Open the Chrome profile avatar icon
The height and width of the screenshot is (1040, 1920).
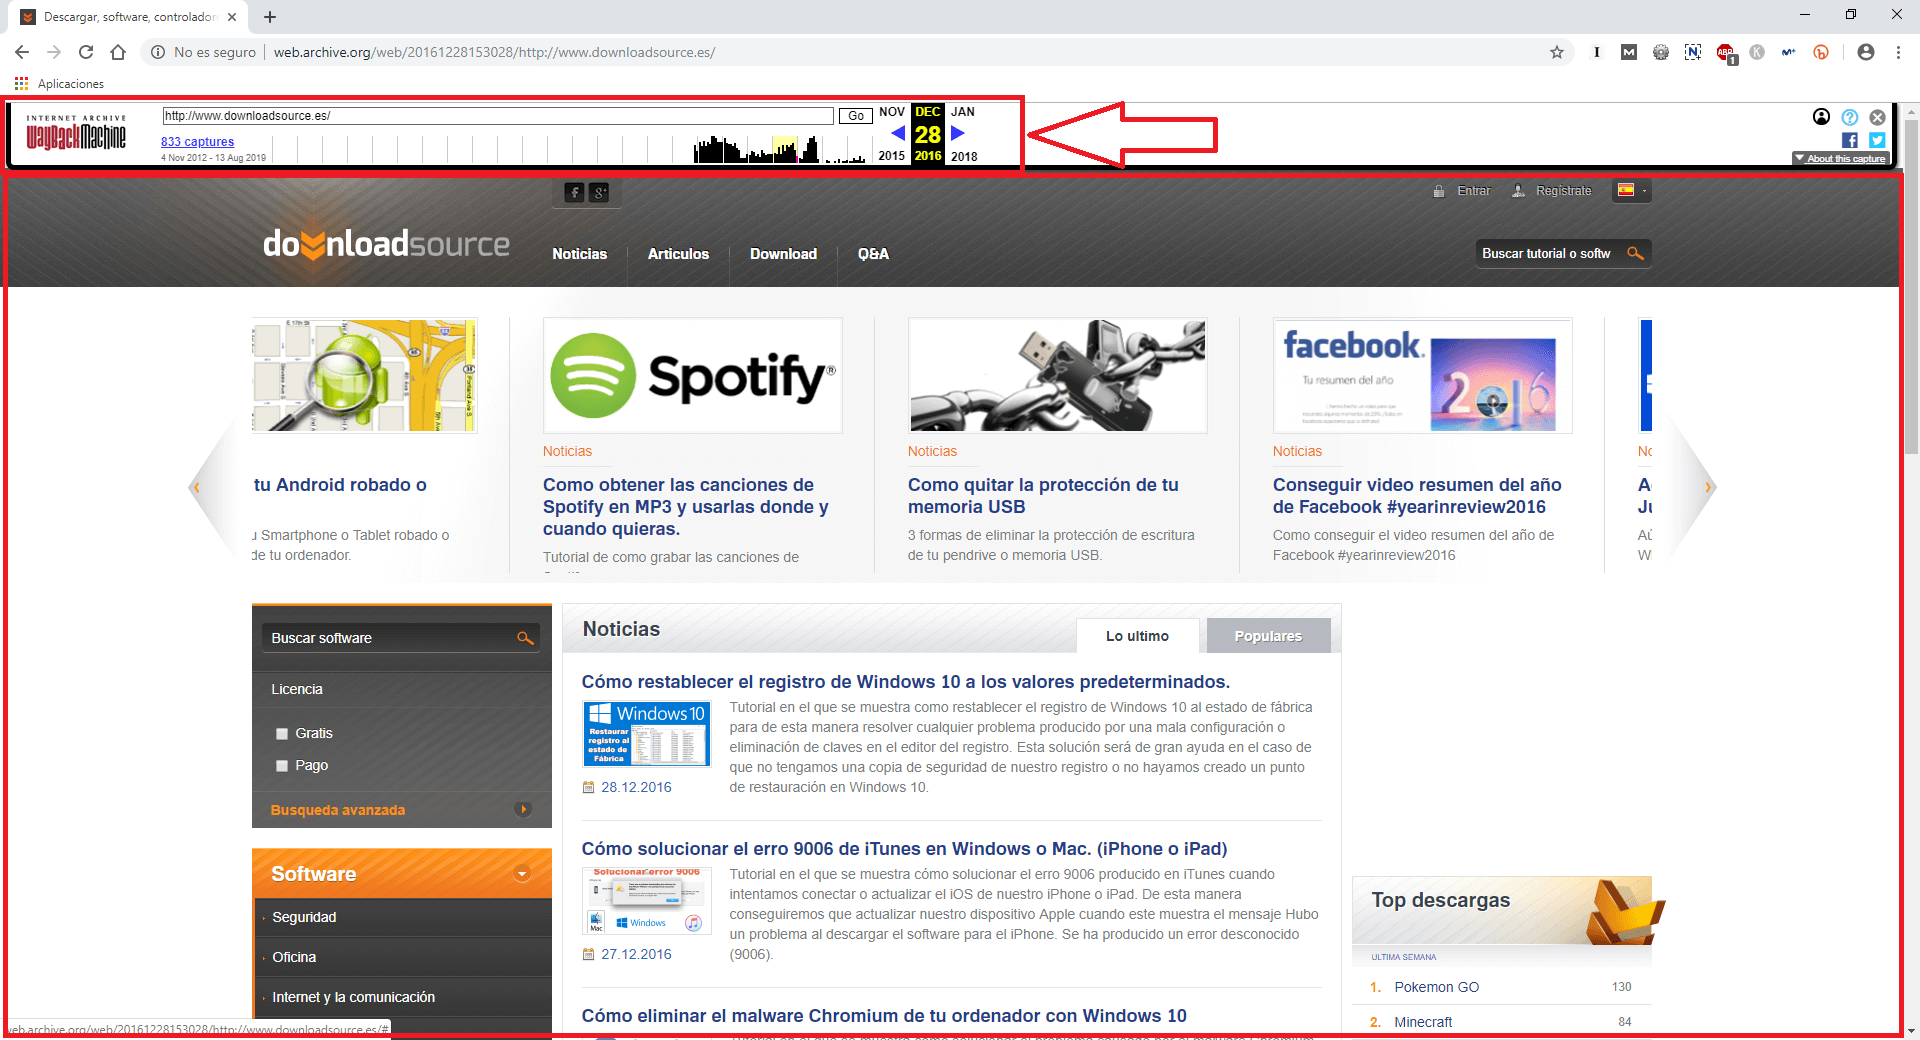[x=1866, y=52]
